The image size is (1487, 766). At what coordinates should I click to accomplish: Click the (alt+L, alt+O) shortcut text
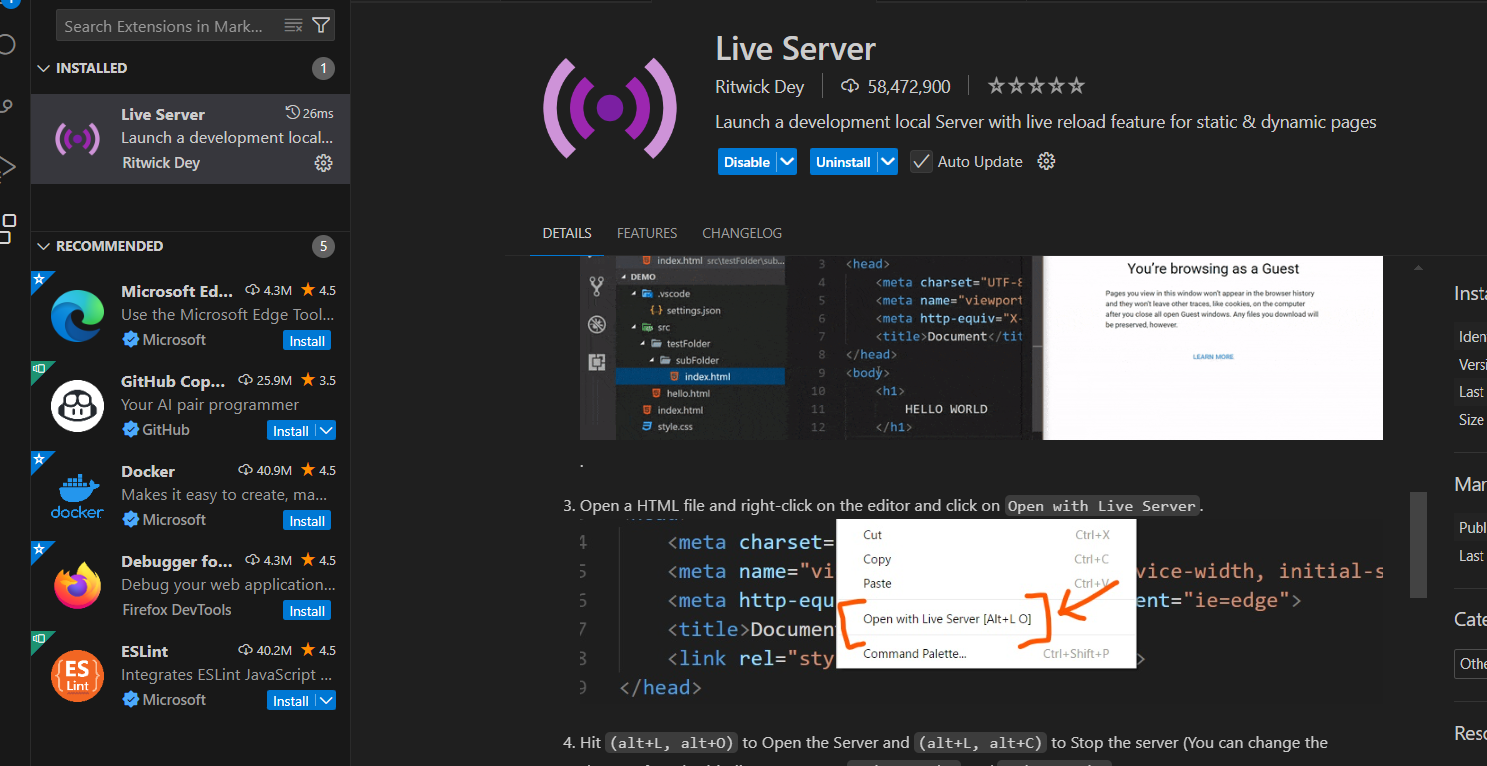pyautogui.click(x=672, y=743)
